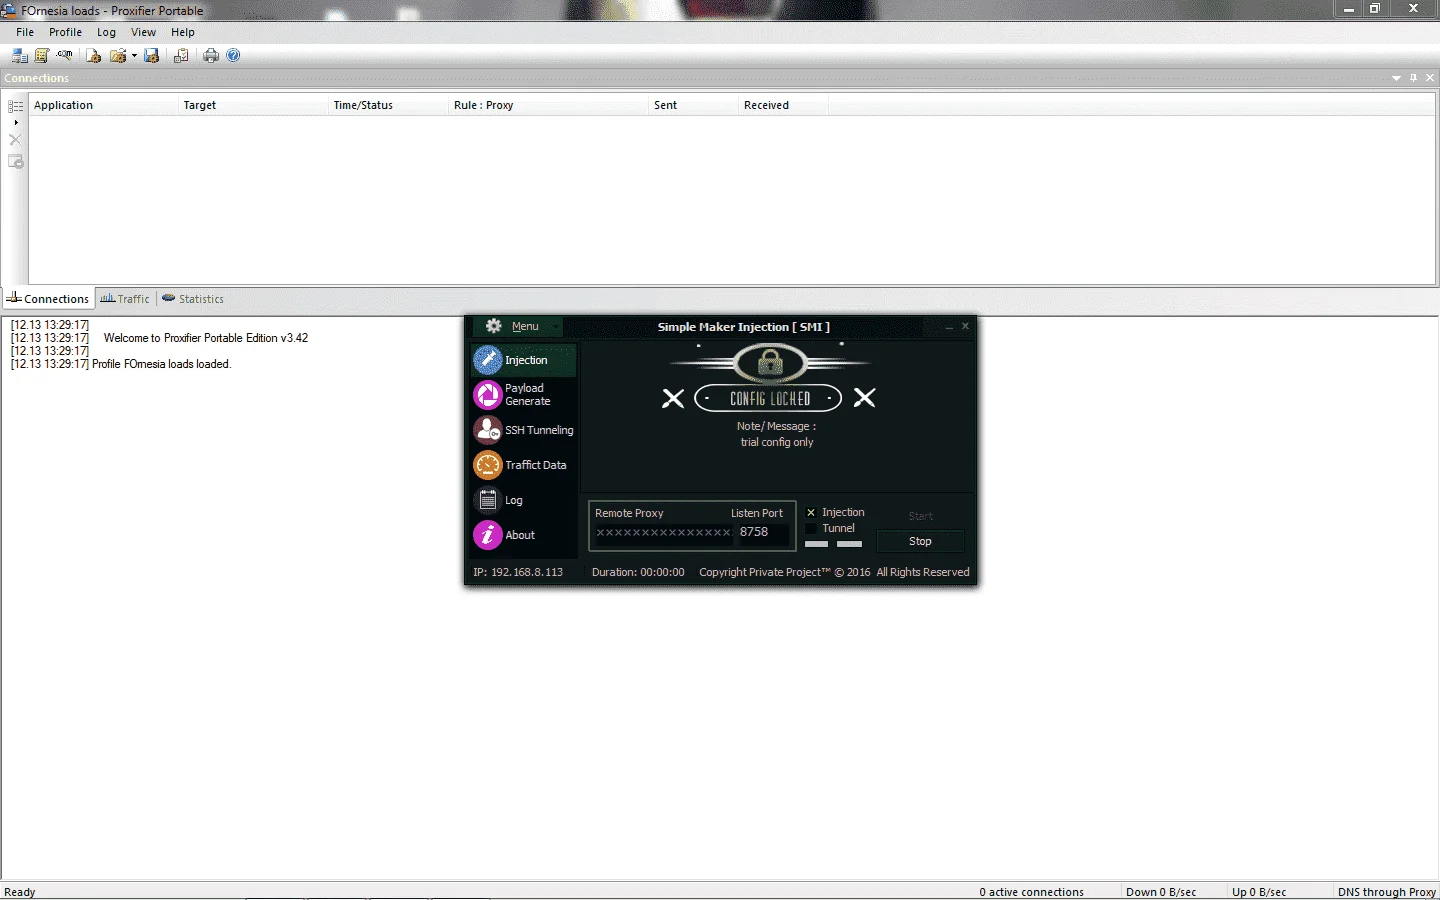Save profile with the floppy-disk icon

(x=152, y=56)
